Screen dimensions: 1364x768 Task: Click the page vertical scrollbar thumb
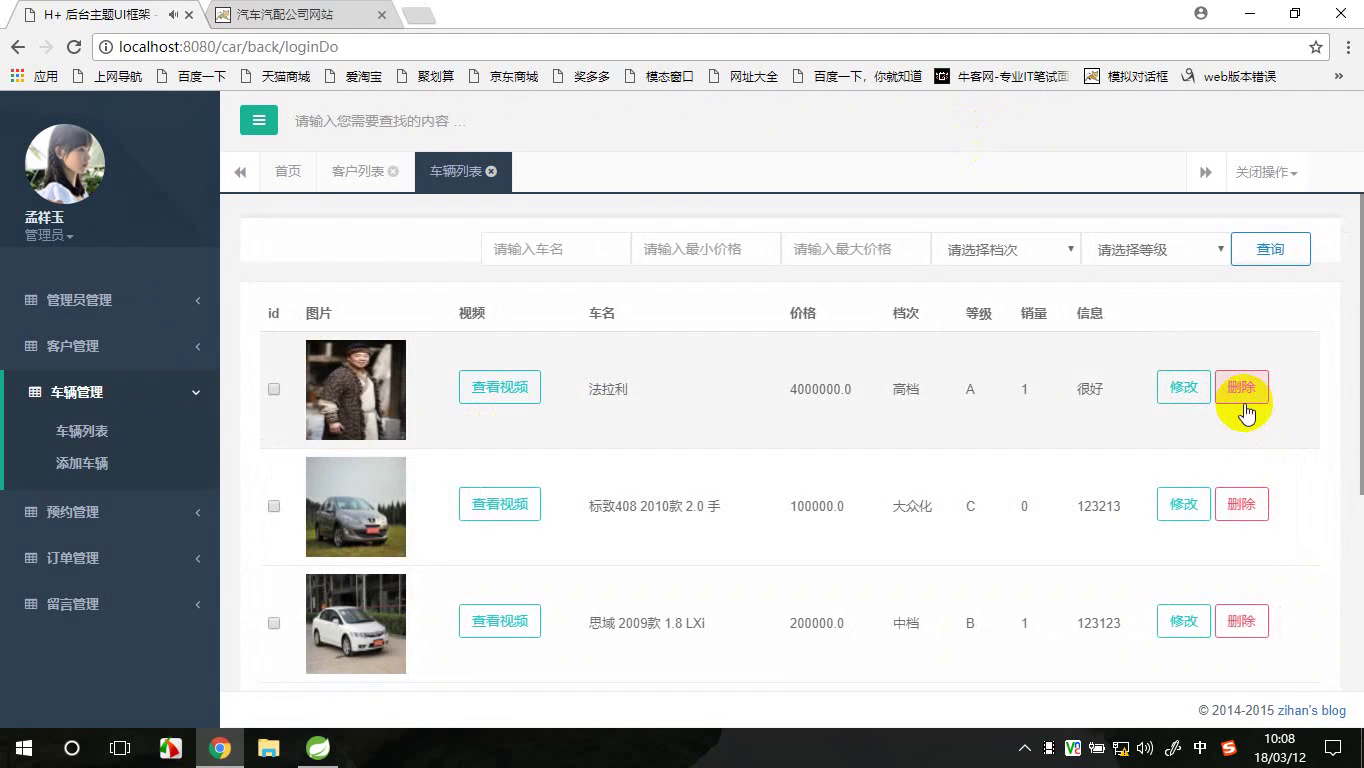[x=1361, y=342]
